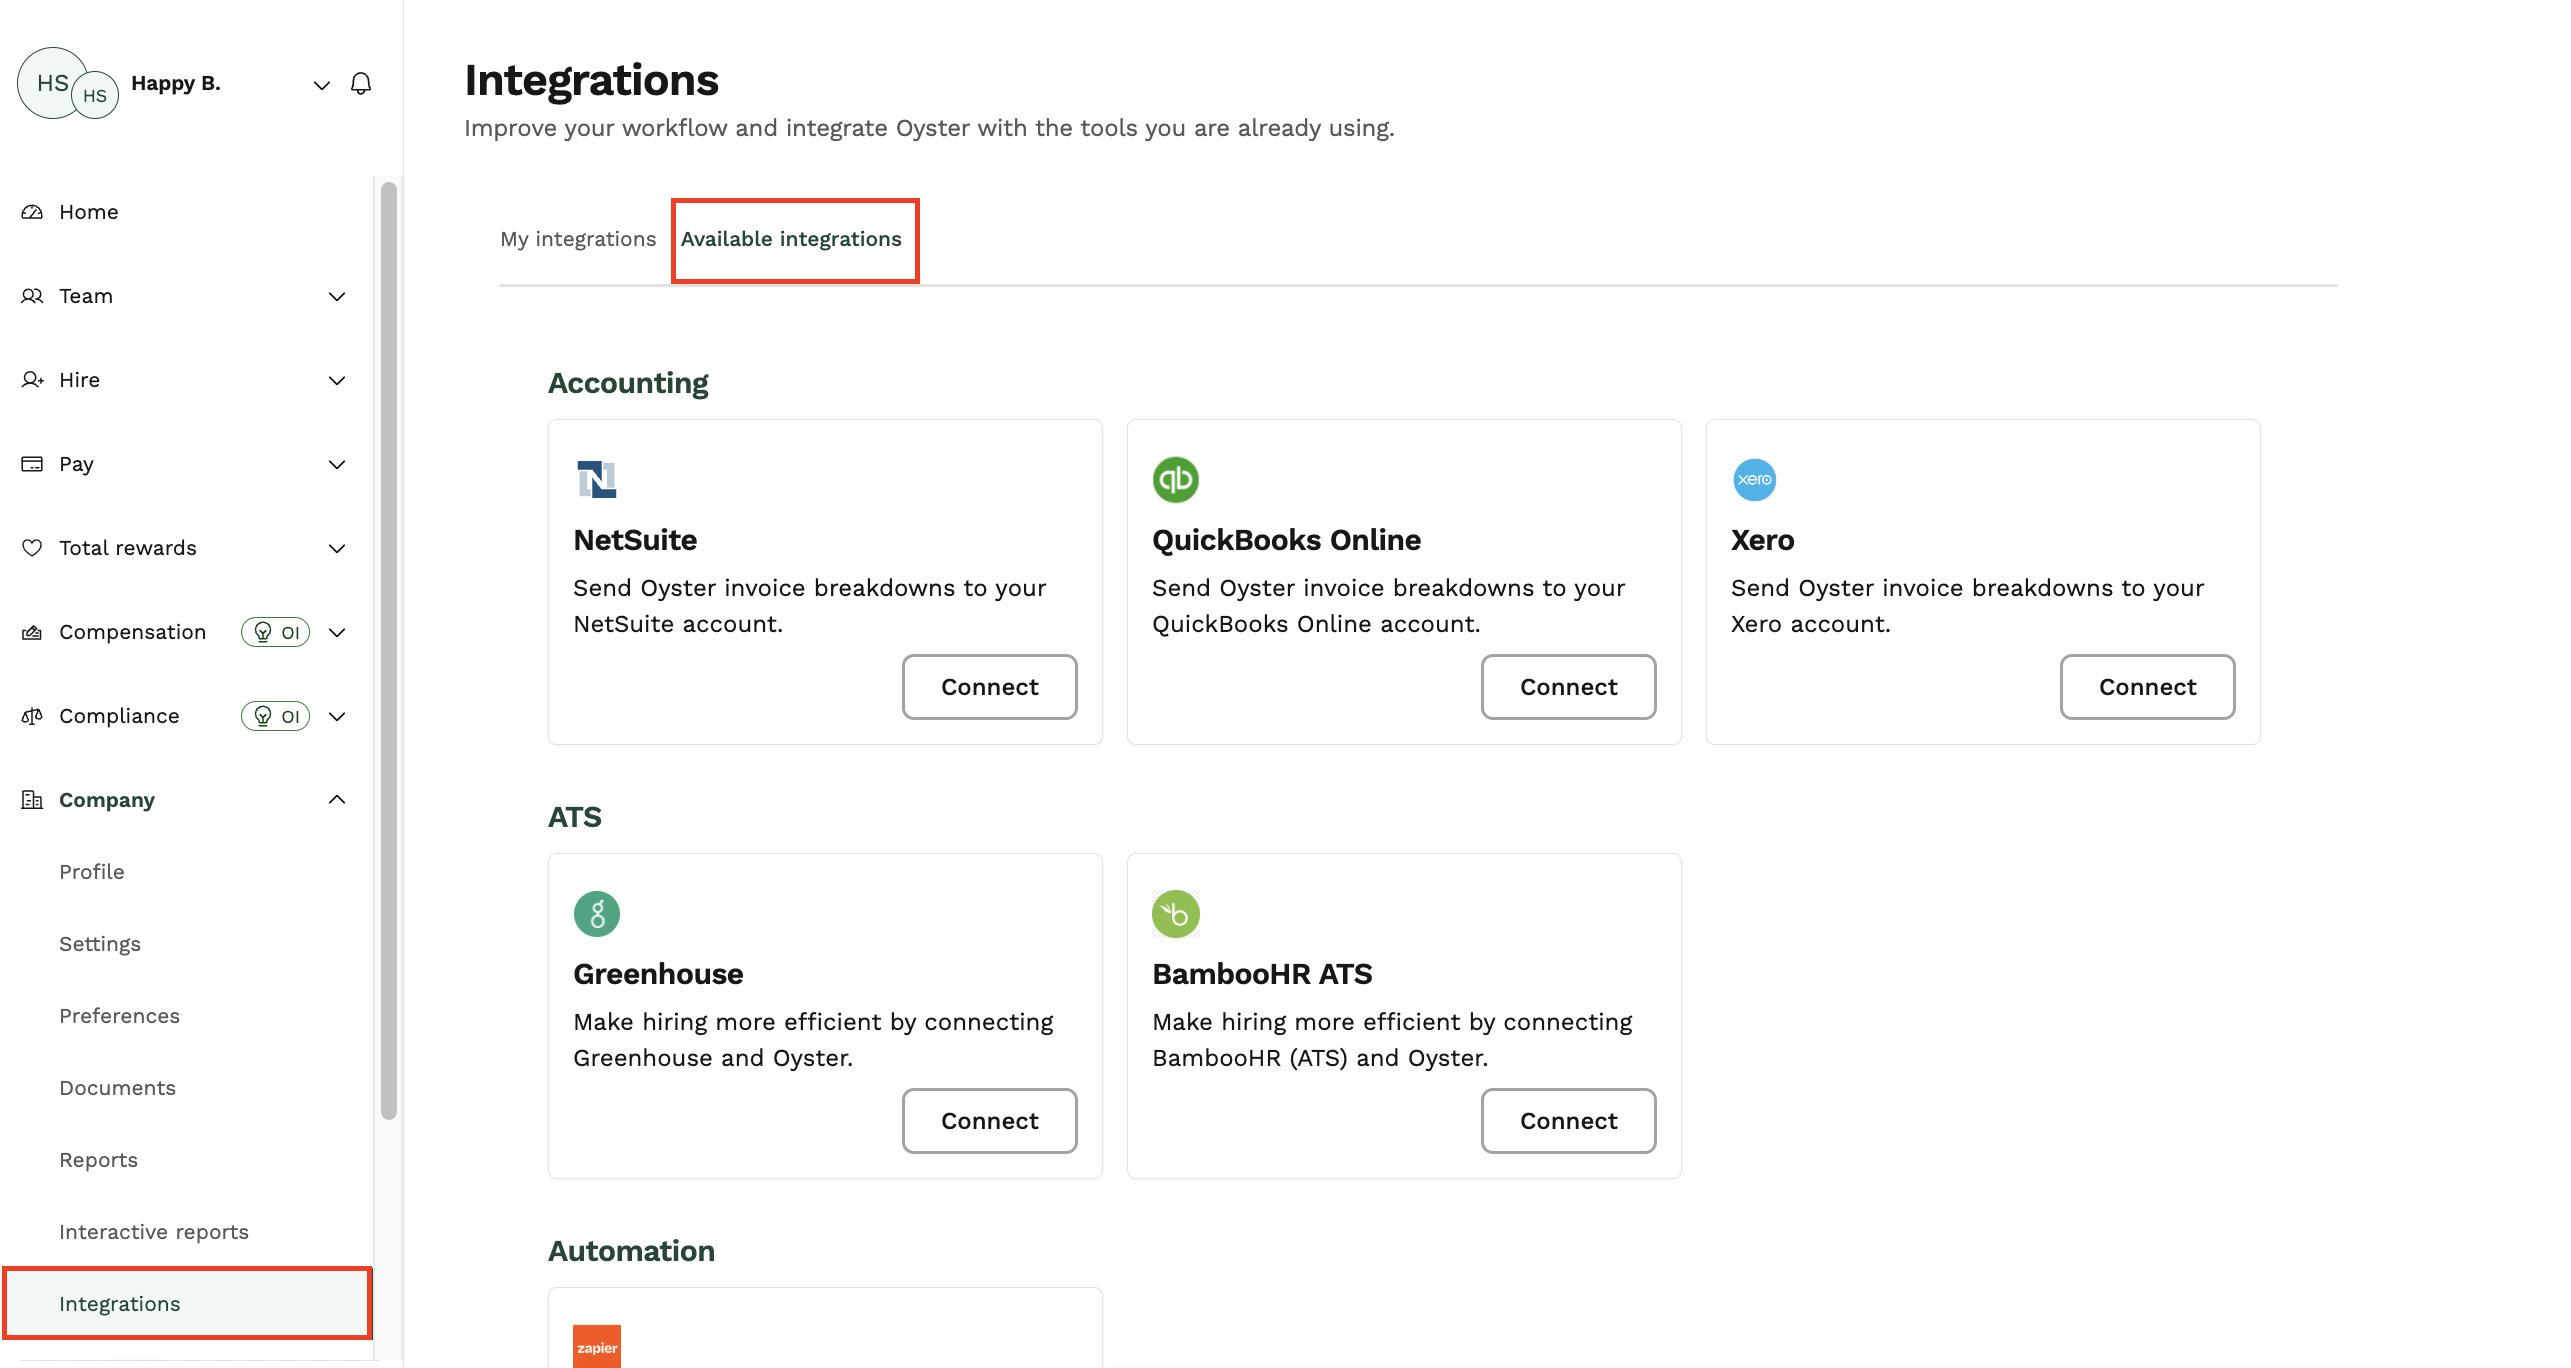This screenshot has height=1368, width=2571.
Task: Click the Hire person-plus icon
Action: coord(31,380)
